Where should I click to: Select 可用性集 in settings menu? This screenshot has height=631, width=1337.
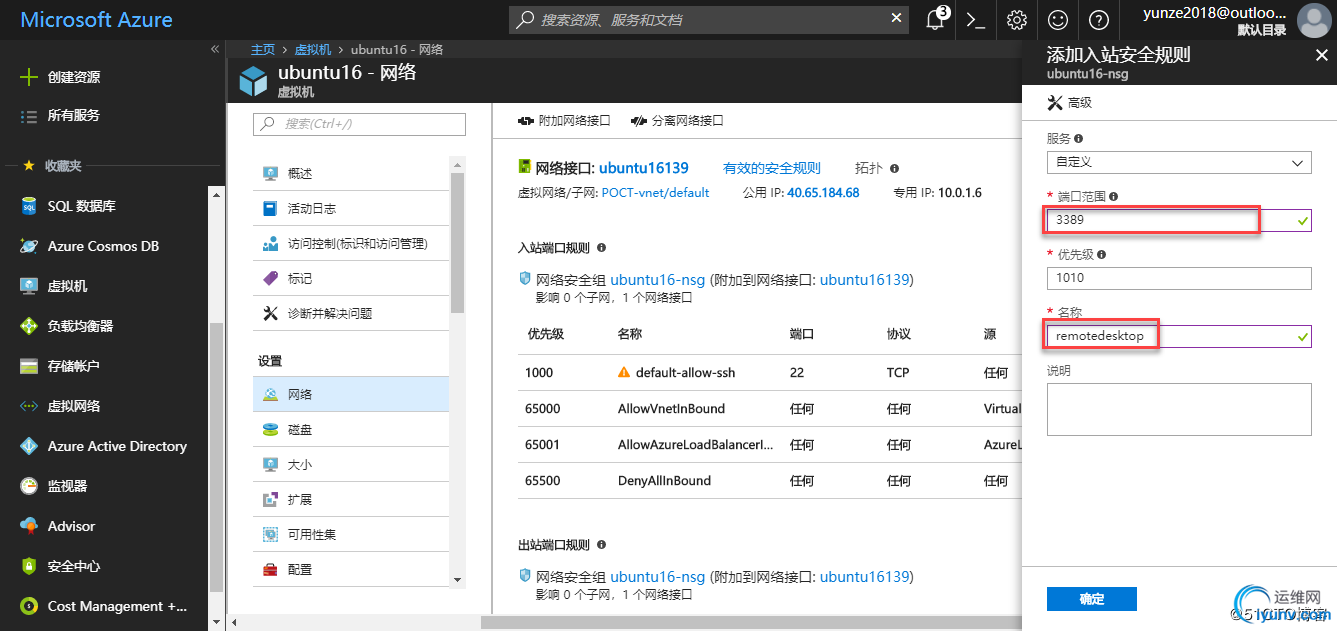(x=351, y=535)
